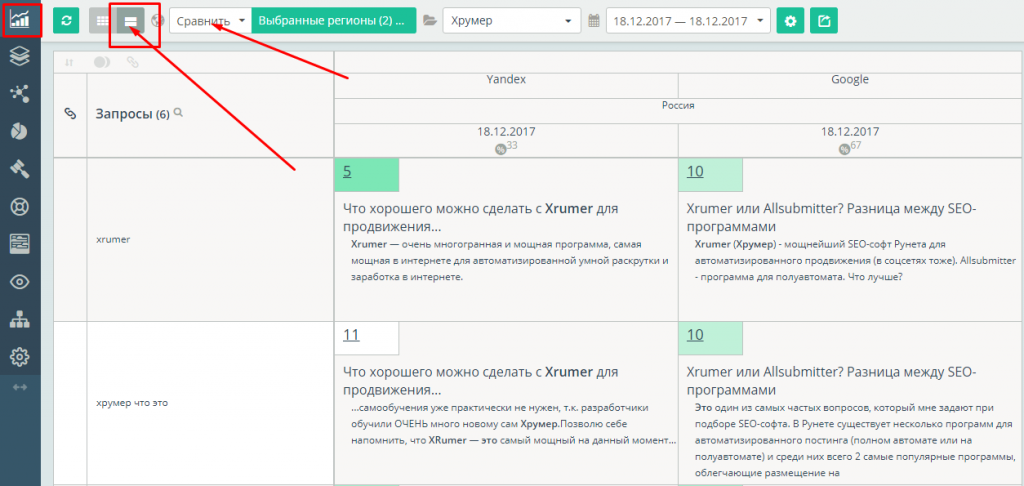Click the calendar icon
Screen dimensions: 1024x486
click(594, 20)
